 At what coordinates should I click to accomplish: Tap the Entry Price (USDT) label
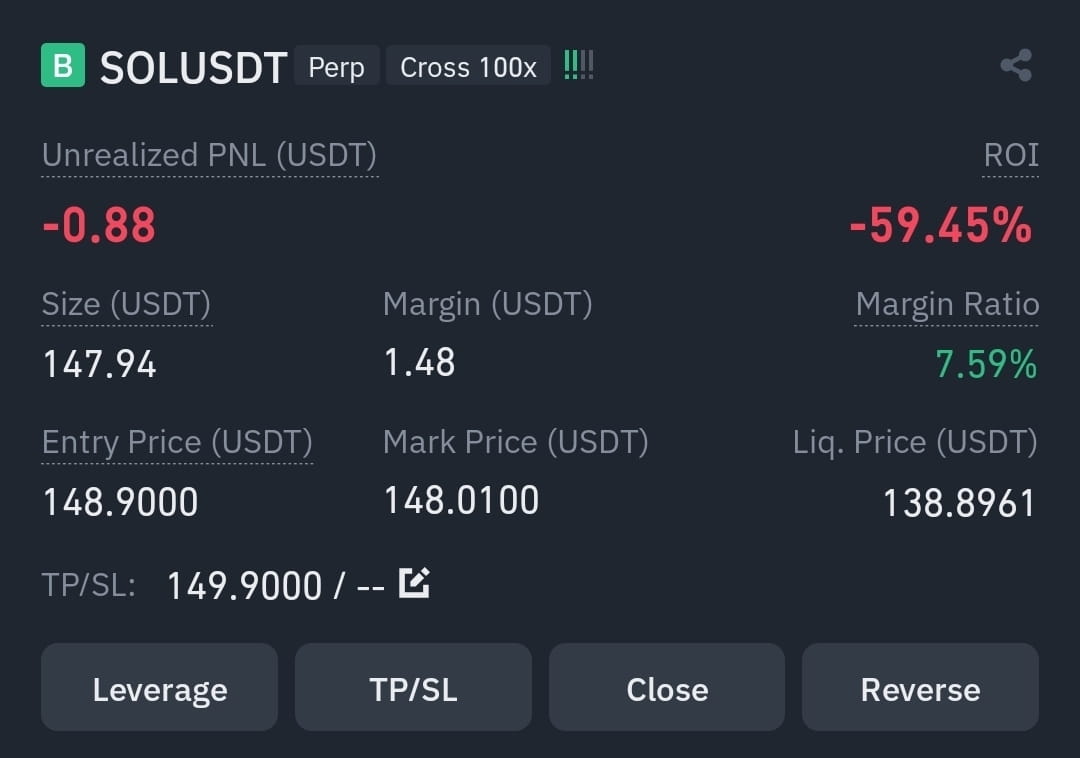coord(177,442)
